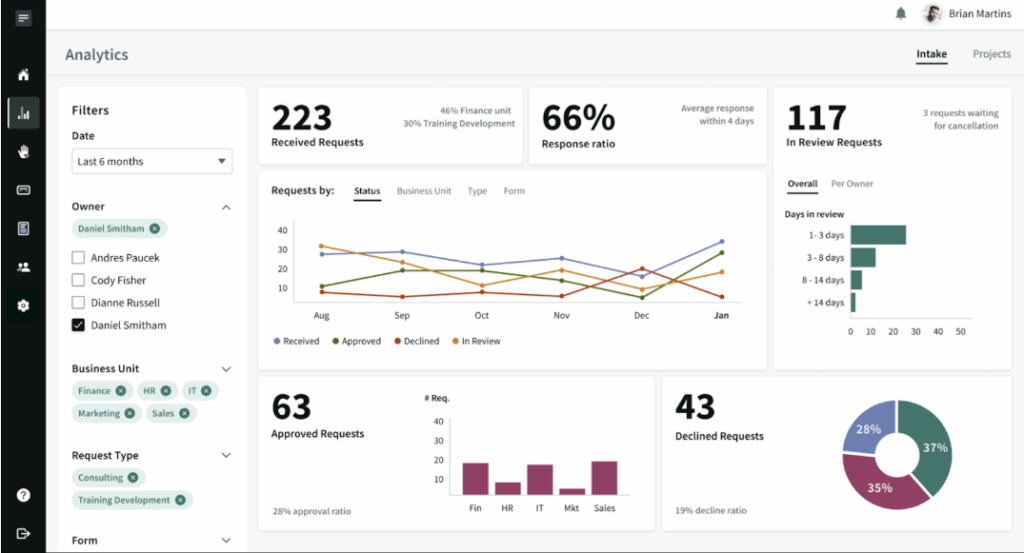This screenshot has width=1024, height=553.
Task: Remove the Finance filter chip
Action: click(x=121, y=391)
